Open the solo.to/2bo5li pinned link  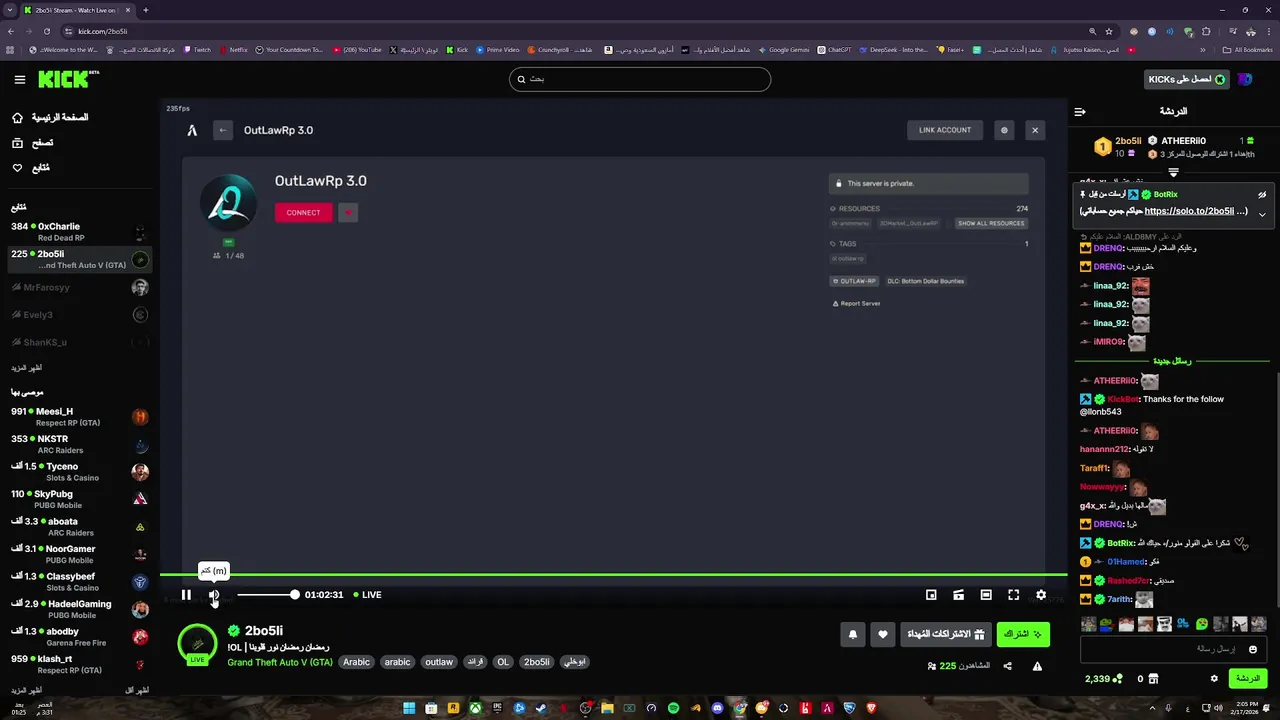(1189, 211)
